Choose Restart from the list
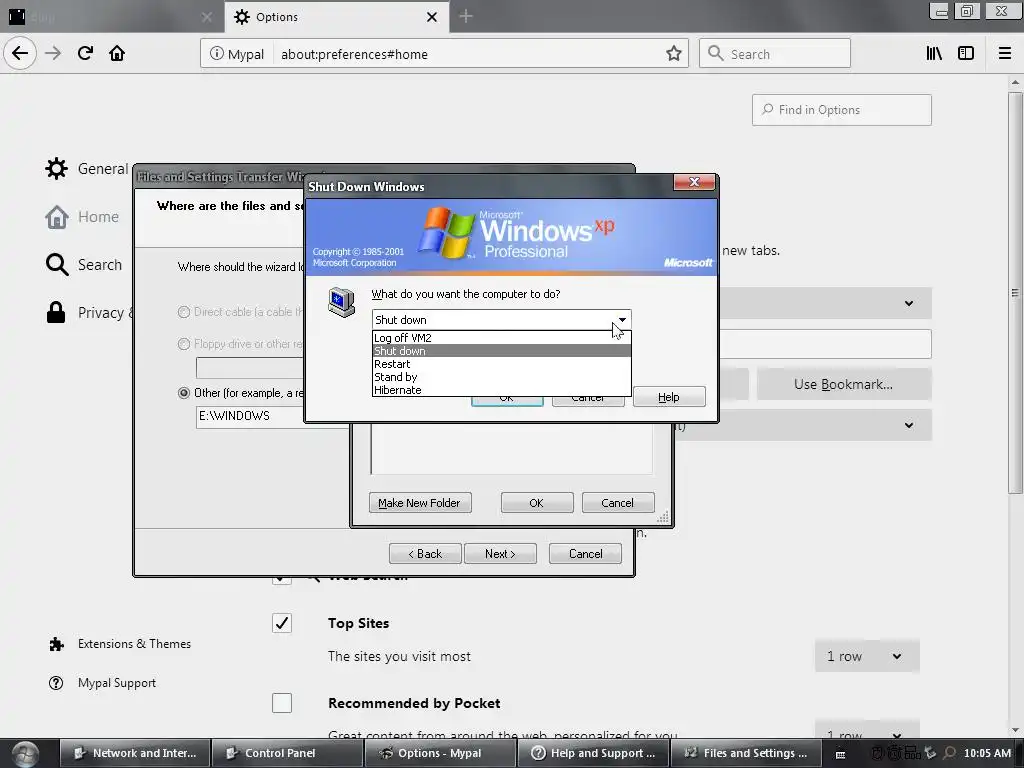Image resolution: width=1024 pixels, height=768 pixels. [502, 364]
